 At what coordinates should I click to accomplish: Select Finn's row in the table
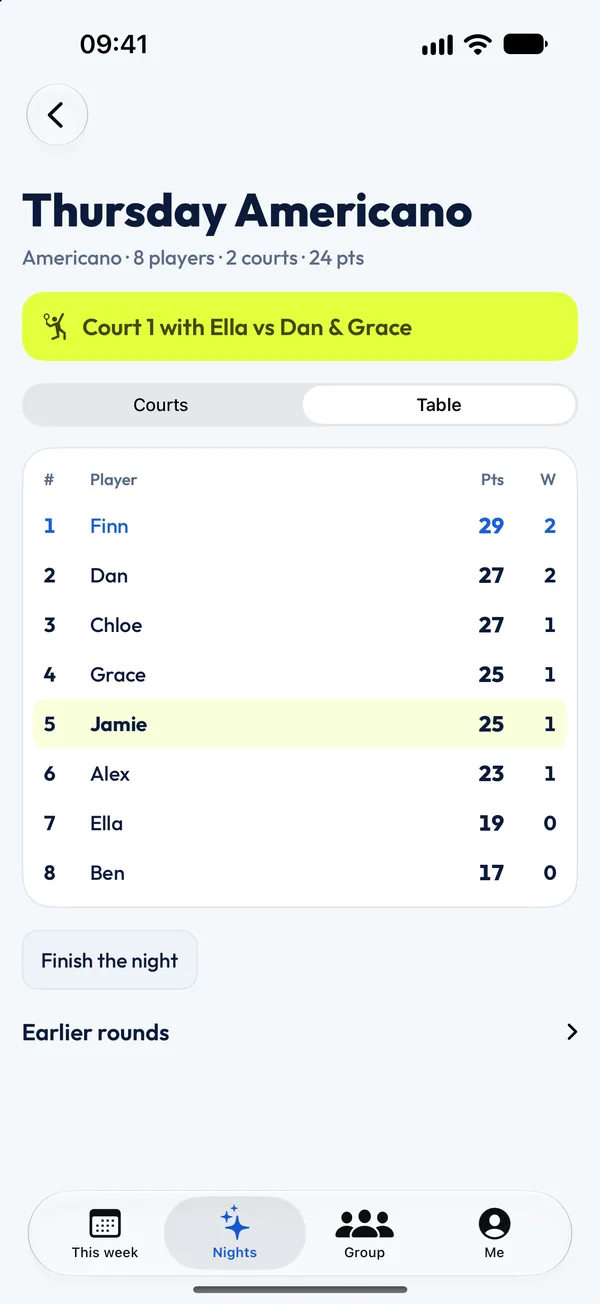(x=300, y=526)
